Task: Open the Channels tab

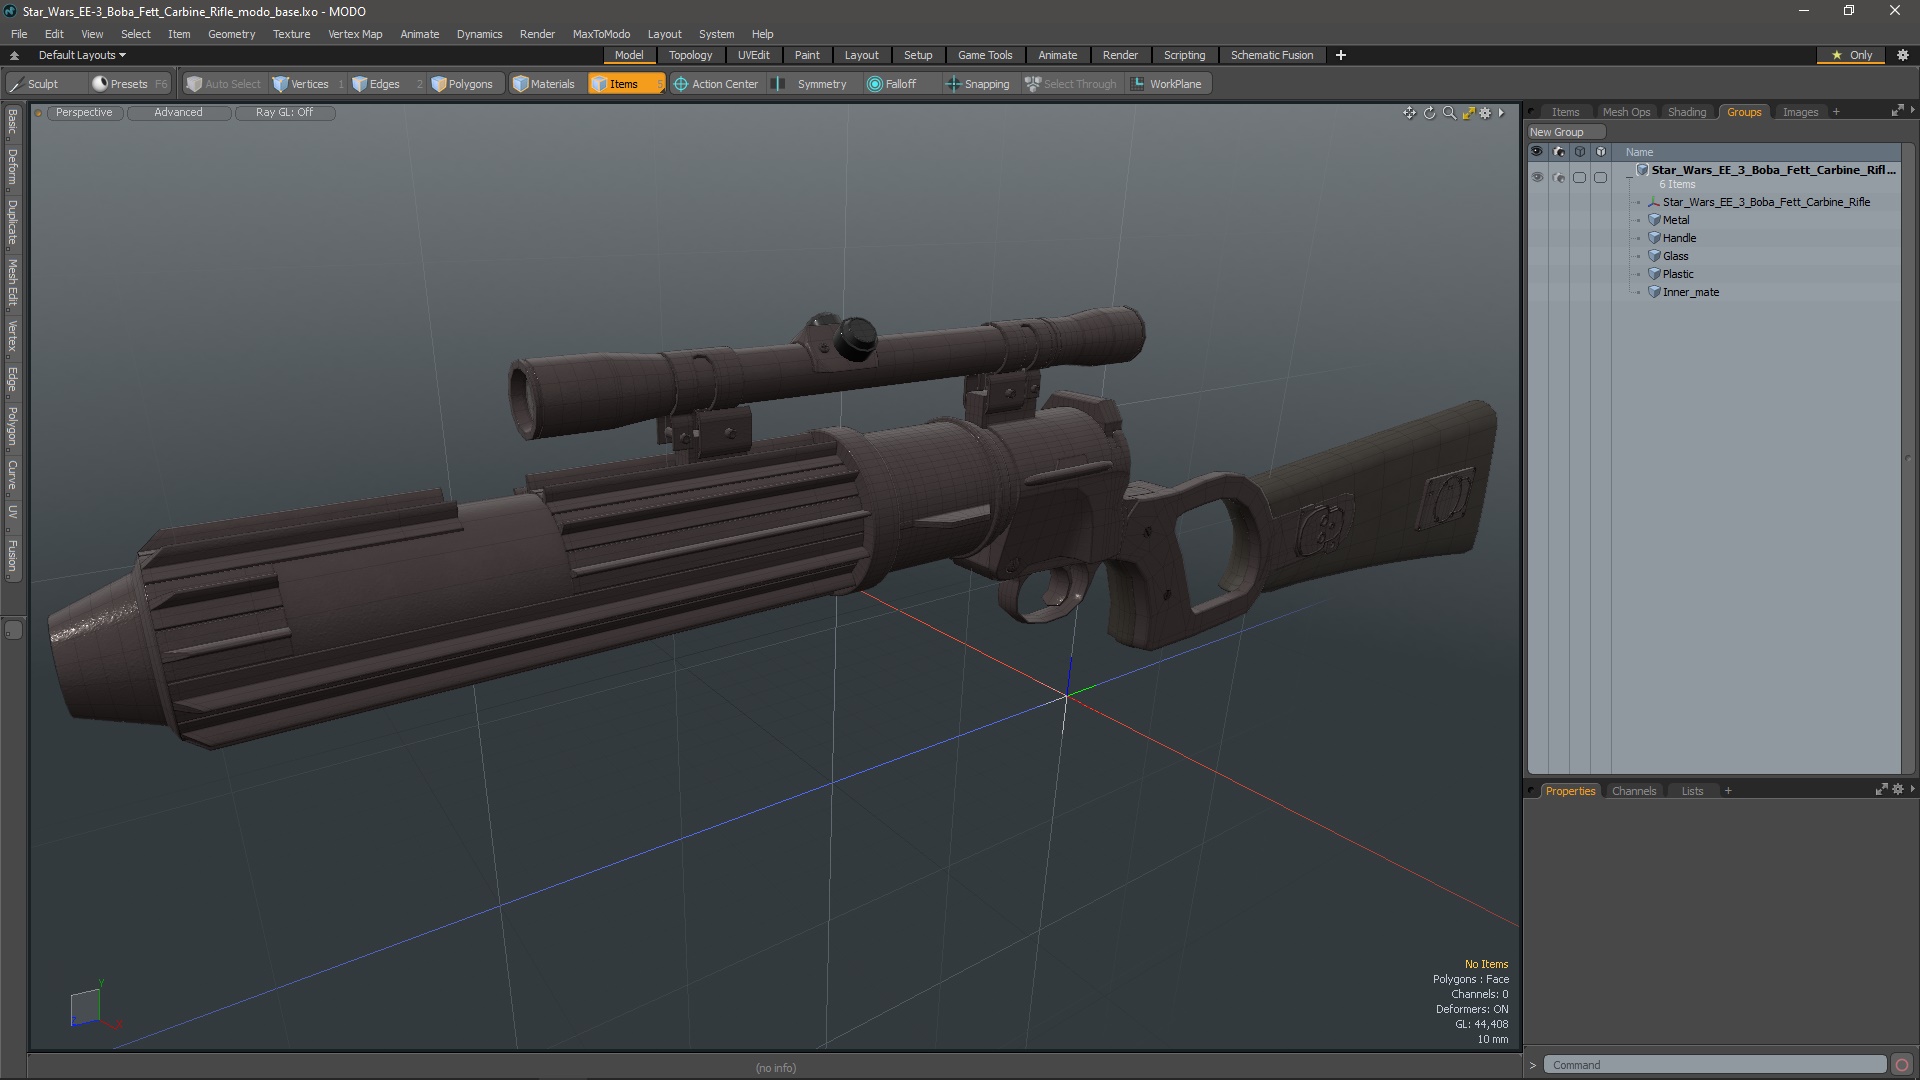Action: 1634,791
